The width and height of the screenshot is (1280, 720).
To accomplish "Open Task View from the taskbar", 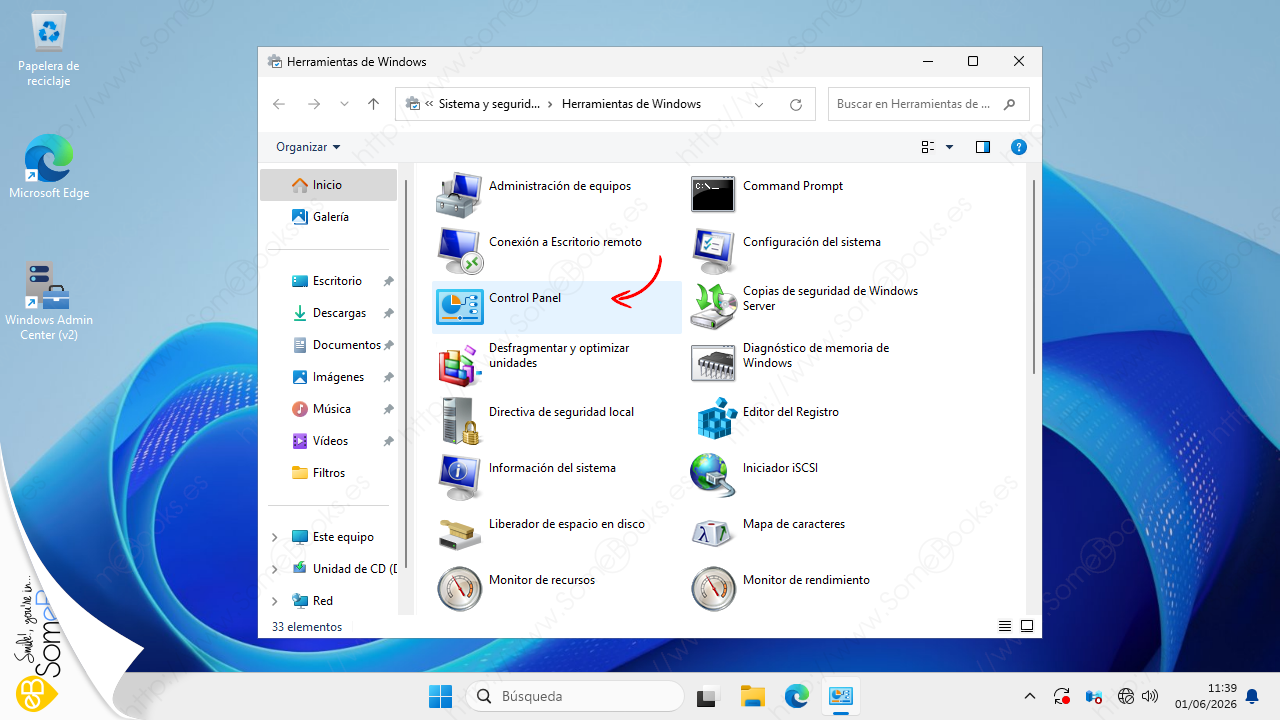I will [x=709, y=696].
